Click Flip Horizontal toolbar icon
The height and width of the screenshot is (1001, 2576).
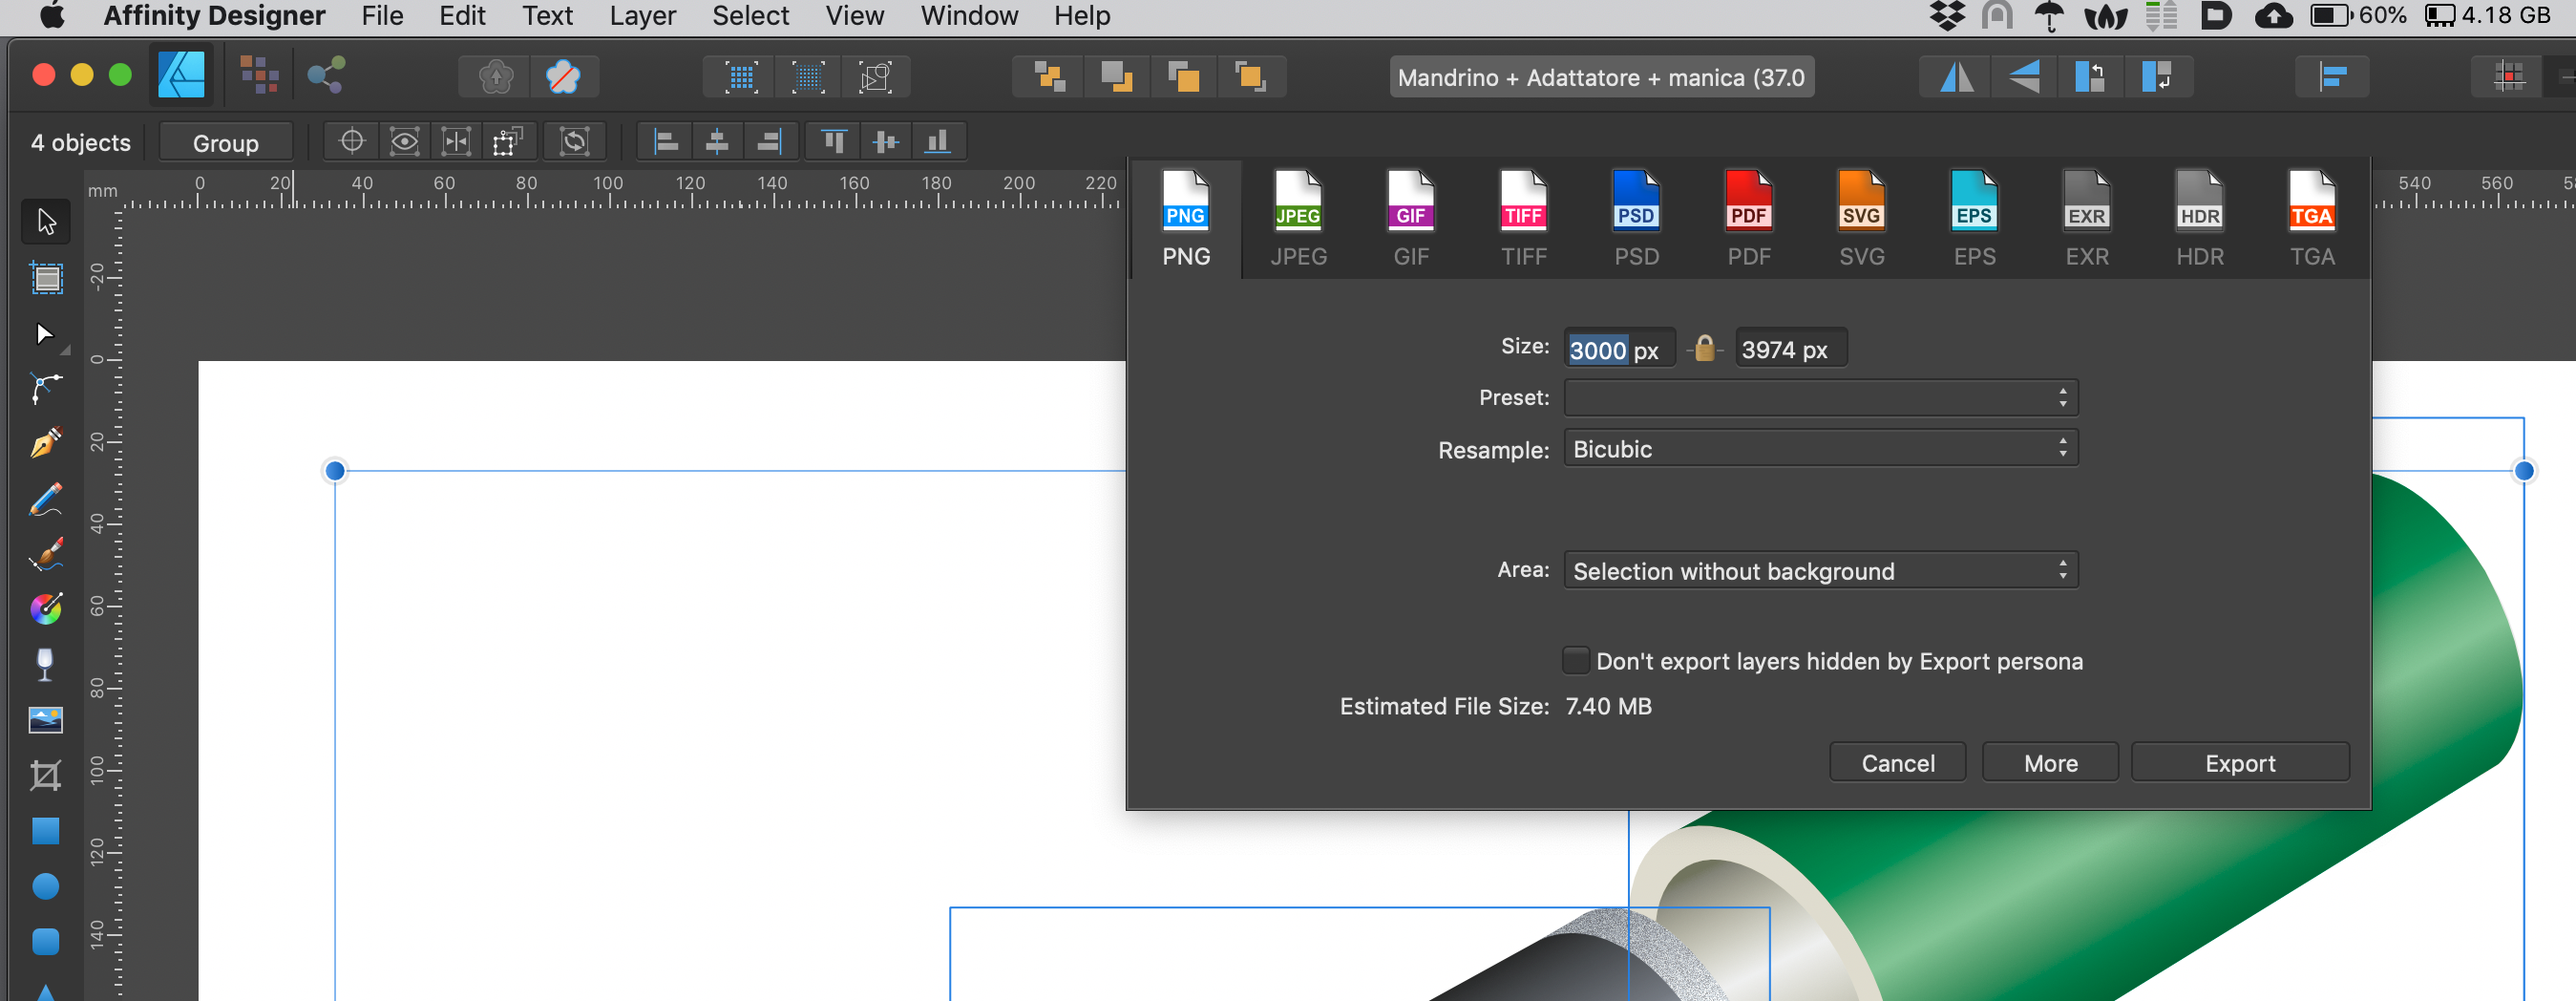1956,77
